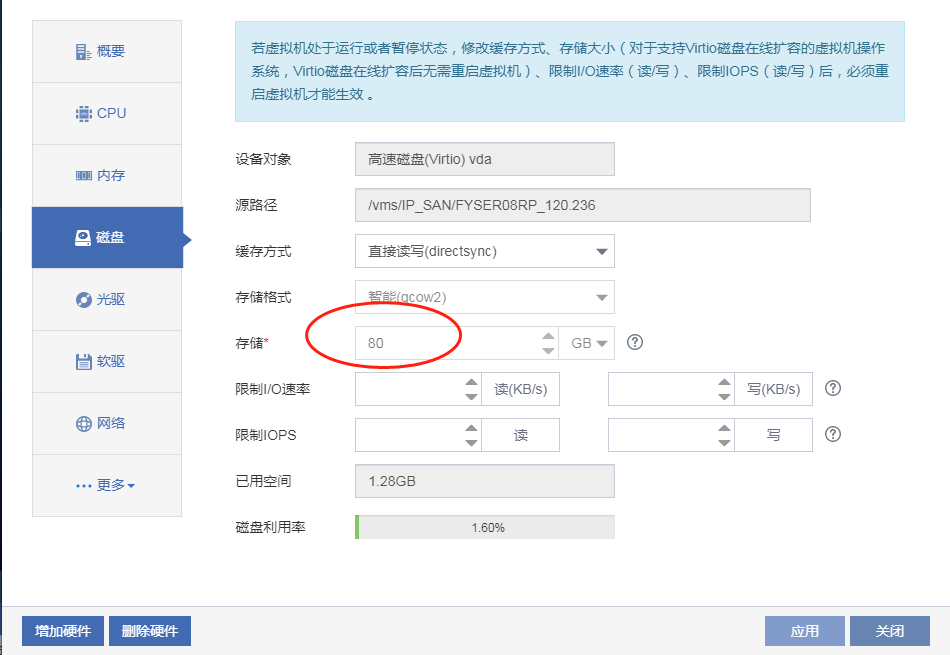Open the 缓存方式 cache mode dropdown
The height and width of the screenshot is (655, 950).
(484, 252)
